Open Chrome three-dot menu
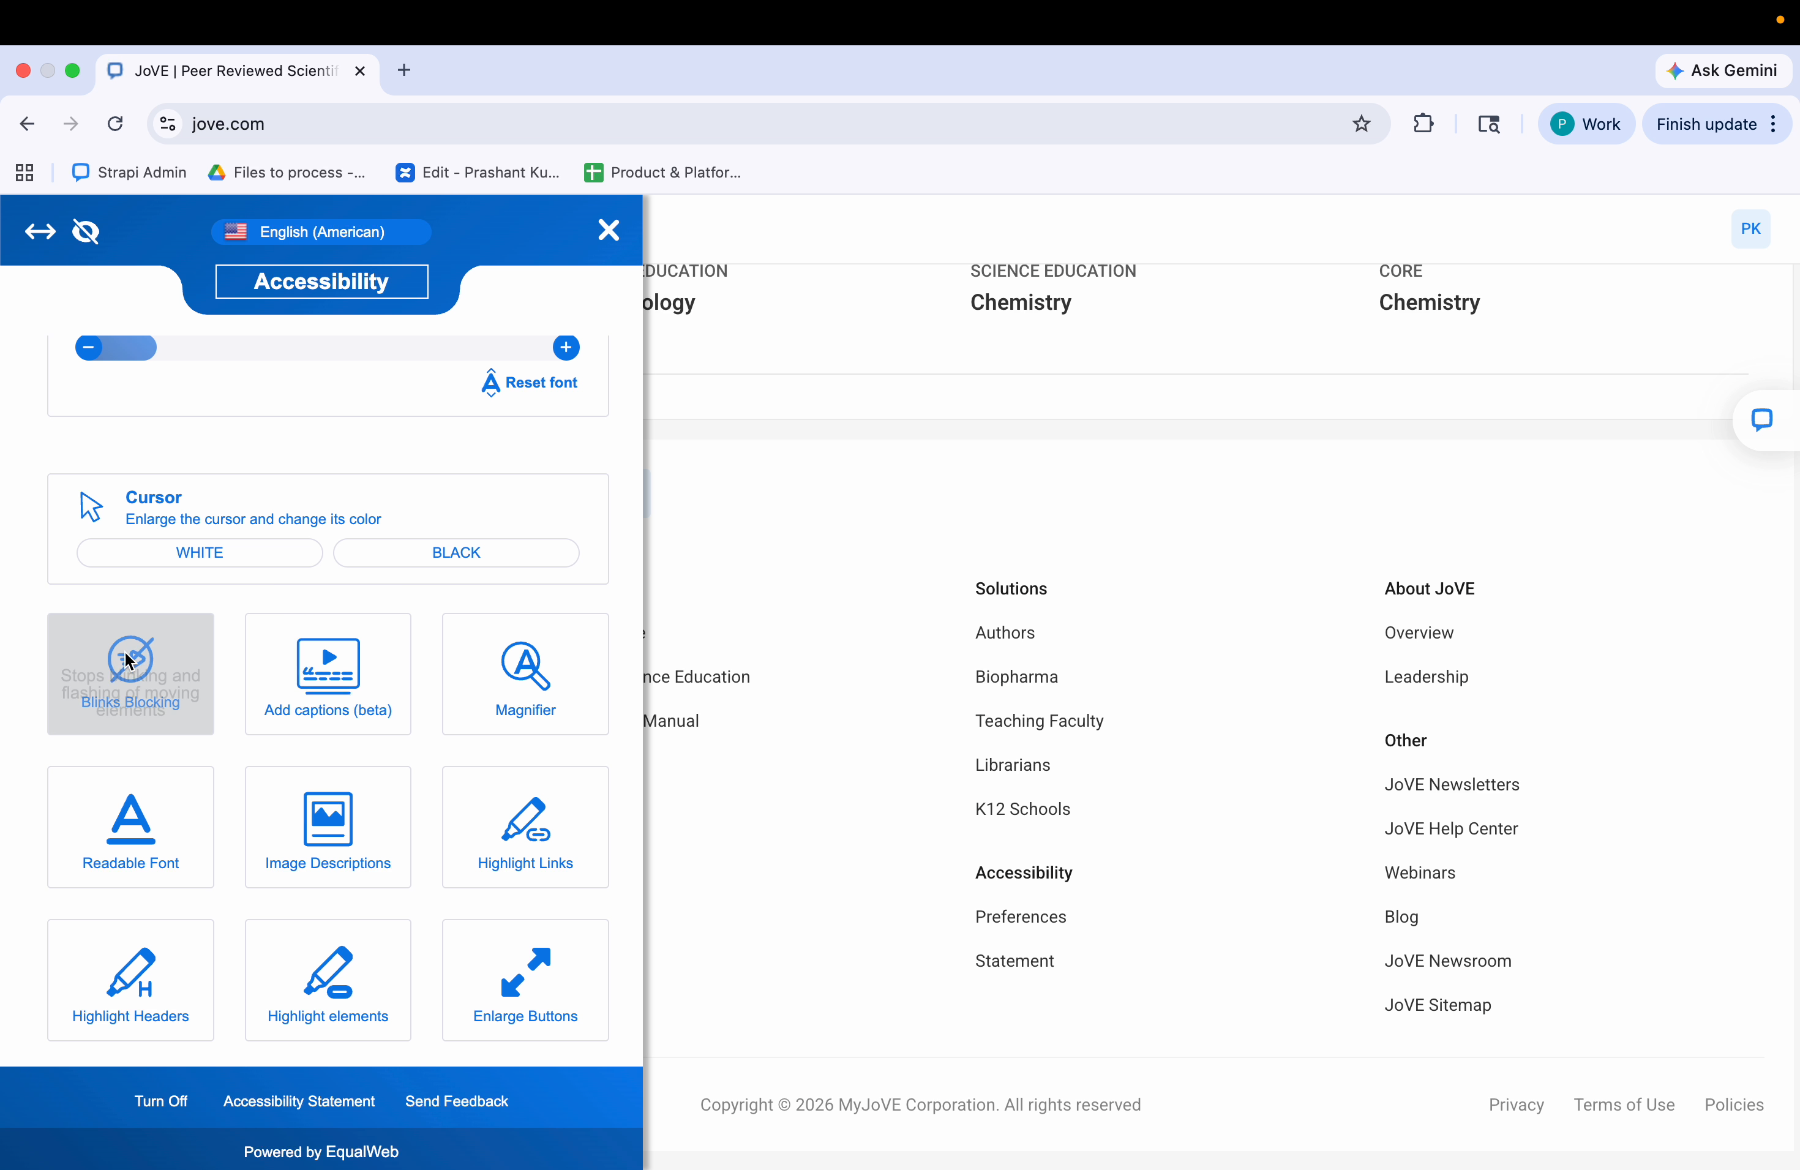 point(1773,124)
